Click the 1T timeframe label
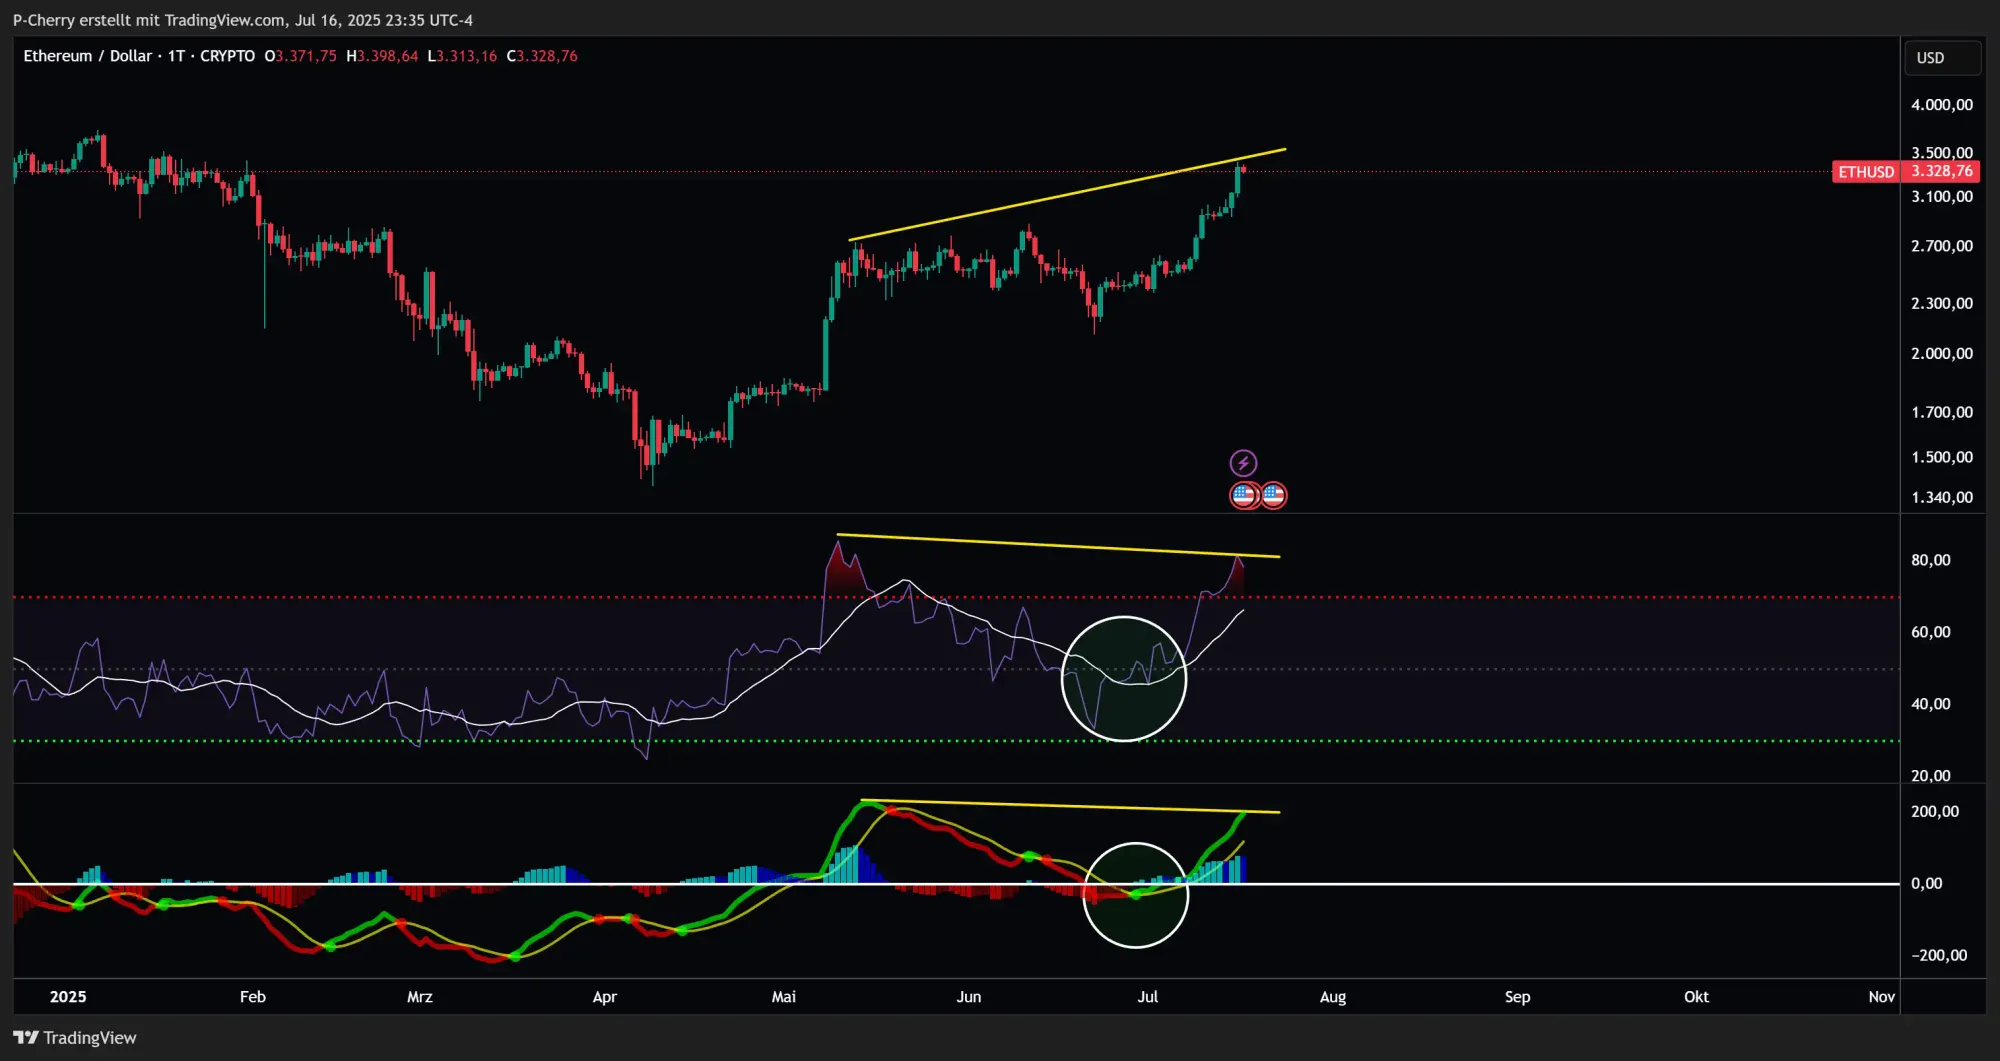This screenshot has width=2000, height=1061. click(176, 56)
